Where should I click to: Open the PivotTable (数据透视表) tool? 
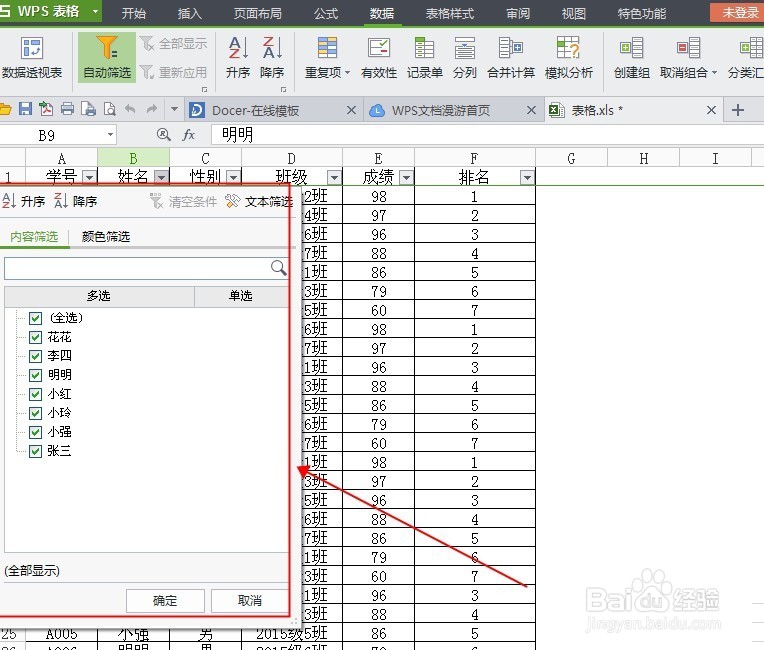(x=32, y=57)
